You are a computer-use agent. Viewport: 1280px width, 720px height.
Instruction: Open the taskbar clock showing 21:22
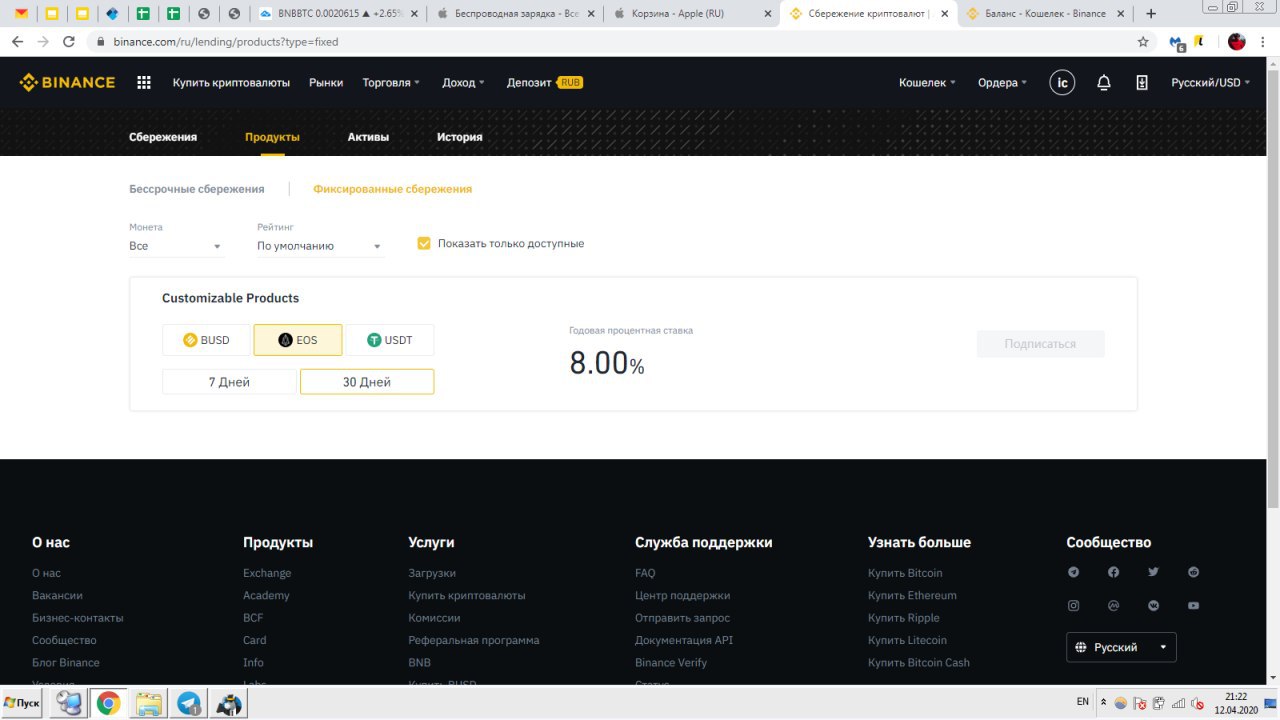pyautogui.click(x=1235, y=703)
